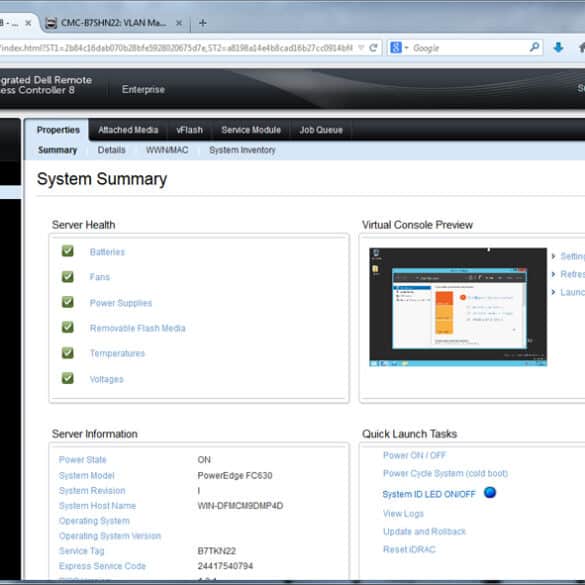This screenshot has height=585, width=585.
Task: Open virtual console Settings link
Action: pos(572,256)
